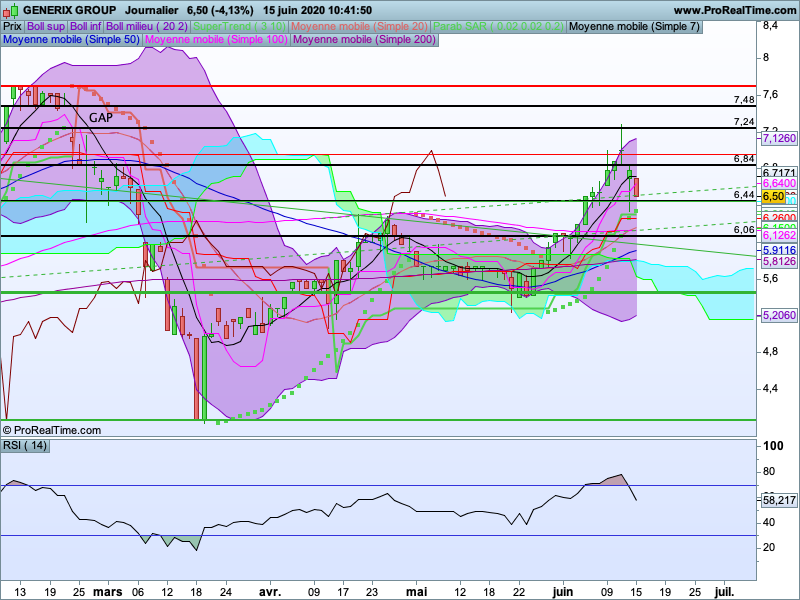Click the price label 5,8126

779,261
